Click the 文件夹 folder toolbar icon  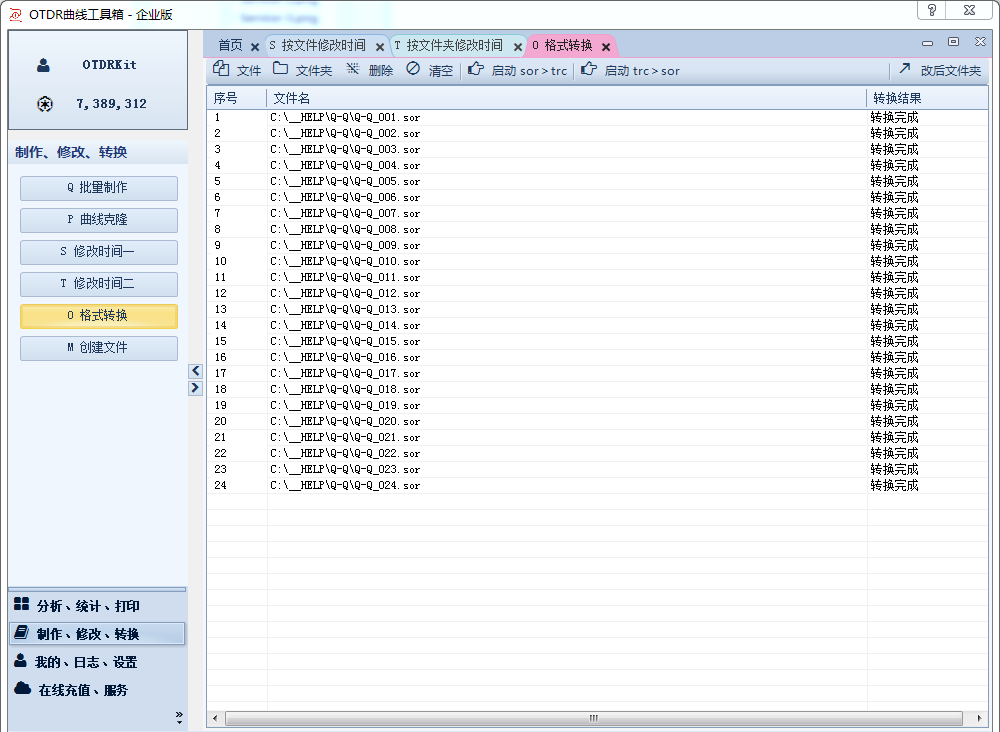[281, 70]
